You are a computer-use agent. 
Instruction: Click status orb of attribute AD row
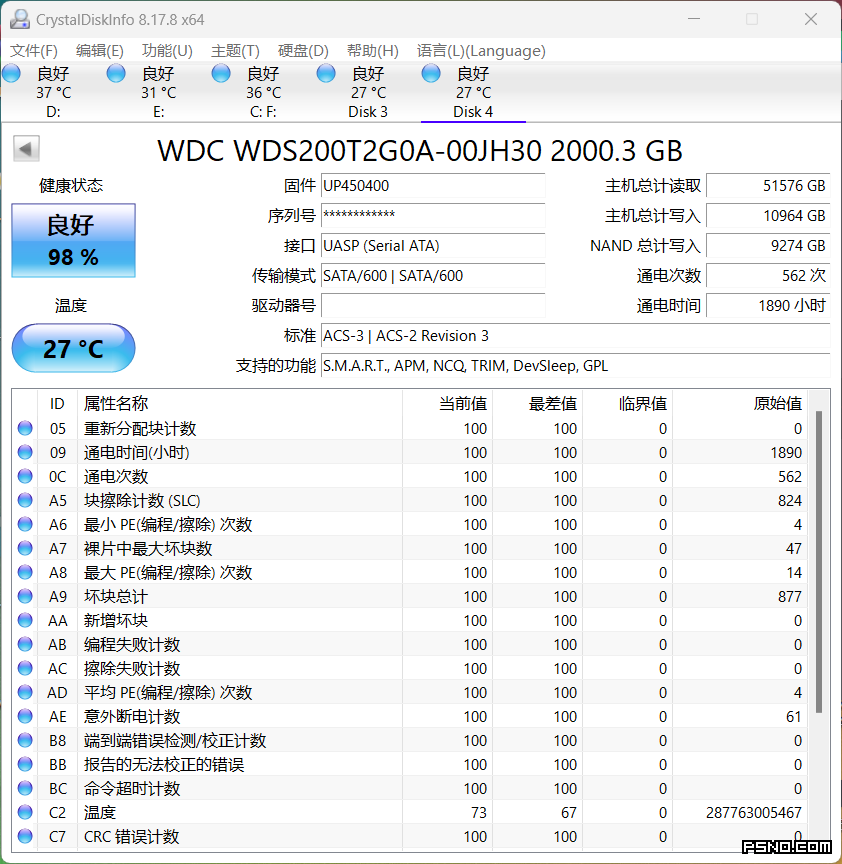click(25, 692)
